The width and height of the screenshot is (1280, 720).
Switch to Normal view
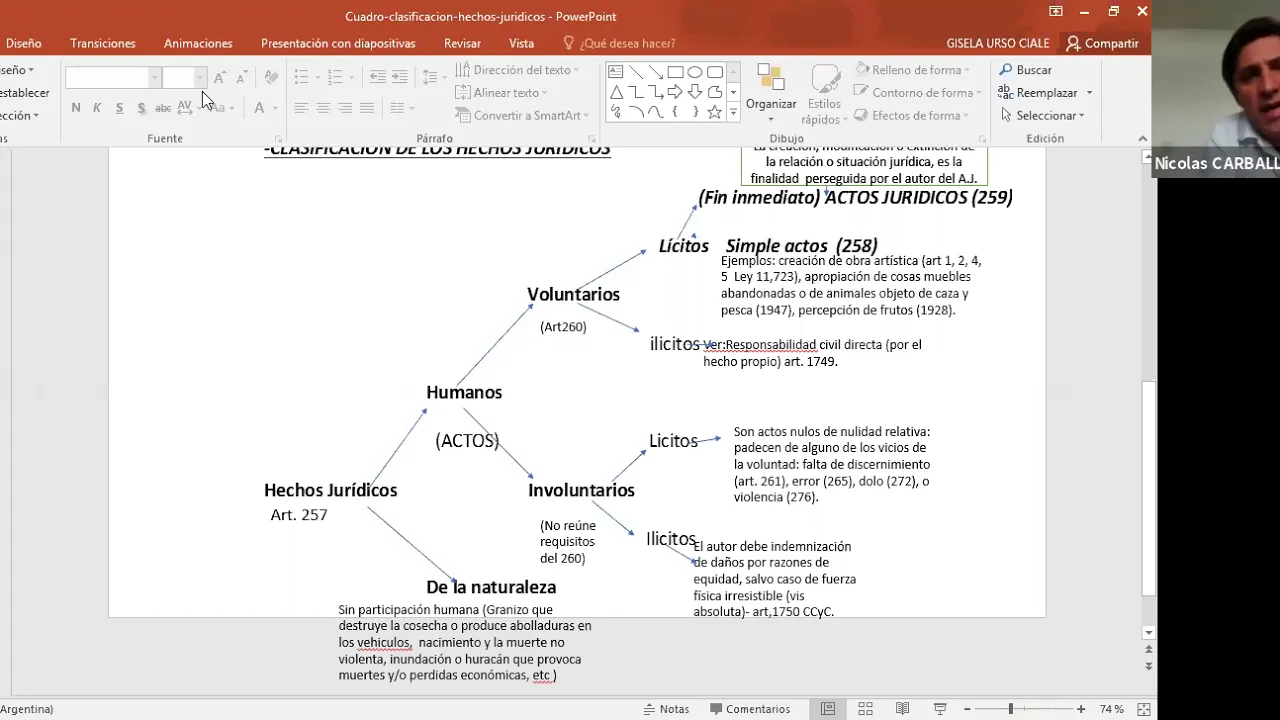coord(828,709)
